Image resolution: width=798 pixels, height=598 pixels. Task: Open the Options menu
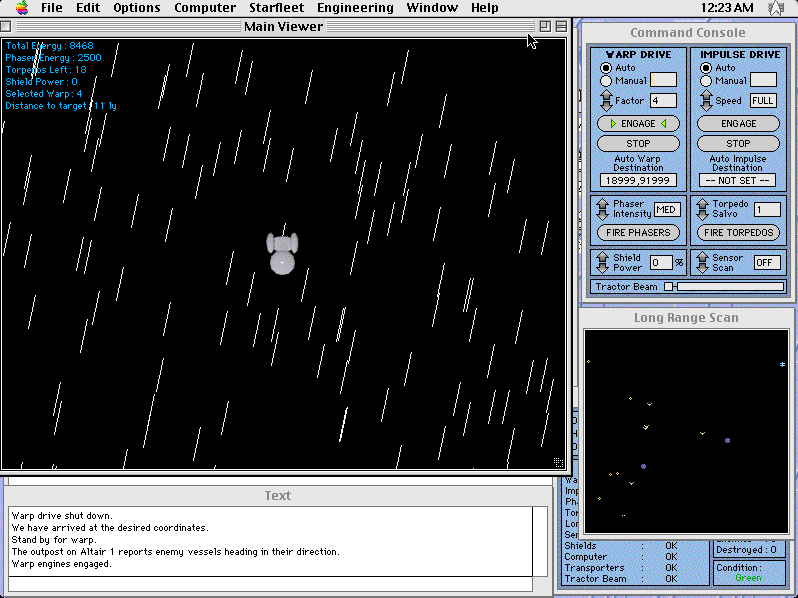click(136, 8)
